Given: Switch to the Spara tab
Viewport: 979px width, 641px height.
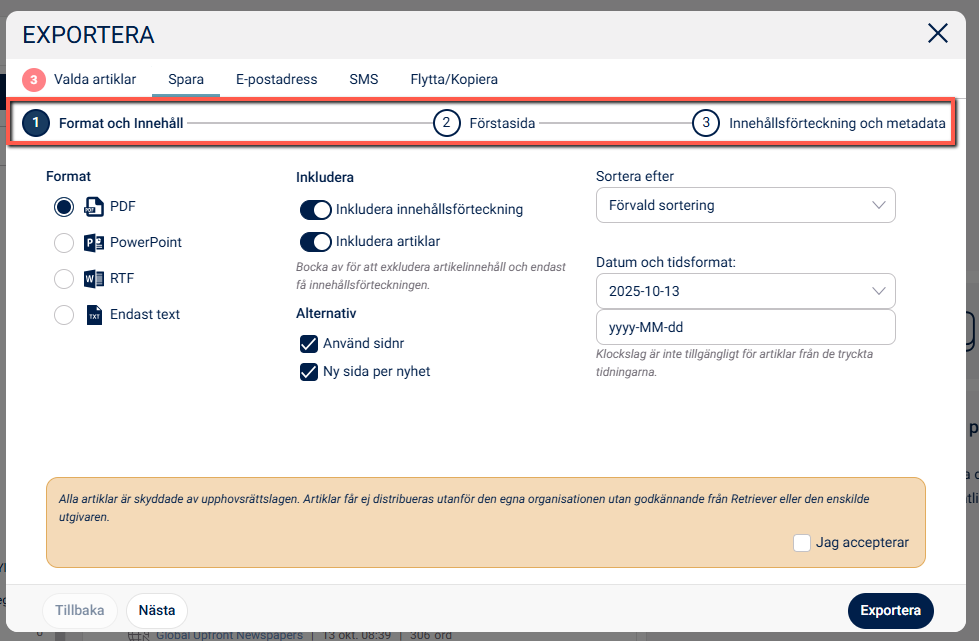Looking at the screenshot, I should (x=186, y=79).
